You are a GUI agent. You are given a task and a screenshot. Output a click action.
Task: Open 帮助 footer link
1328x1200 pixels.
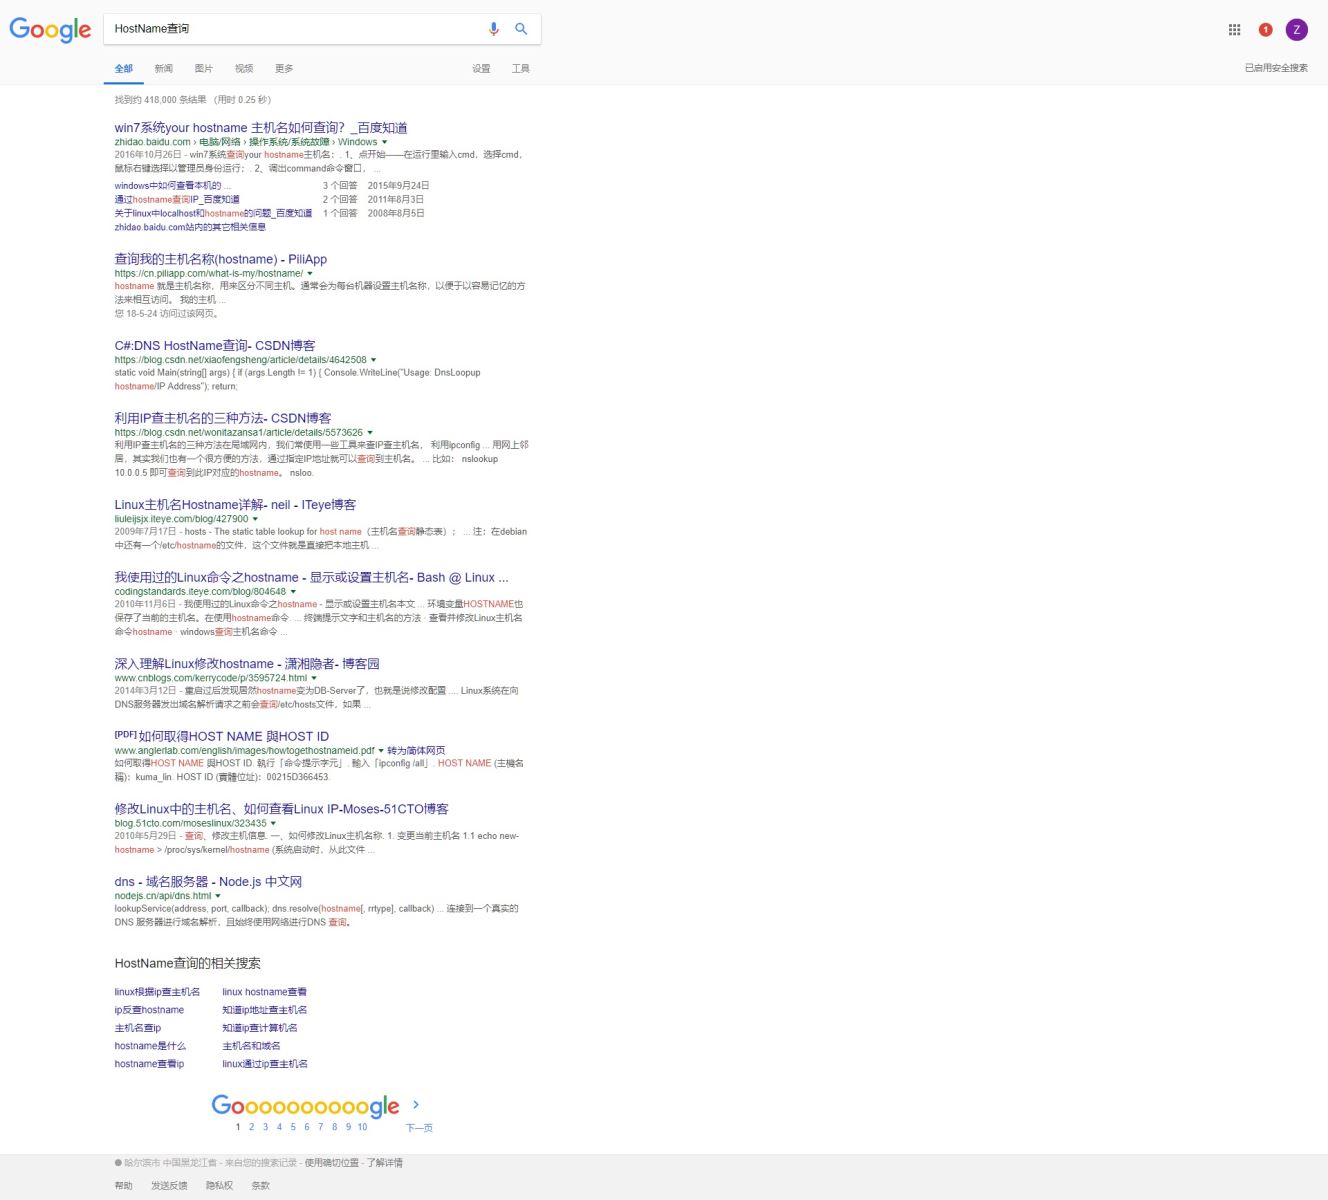click(x=123, y=1186)
